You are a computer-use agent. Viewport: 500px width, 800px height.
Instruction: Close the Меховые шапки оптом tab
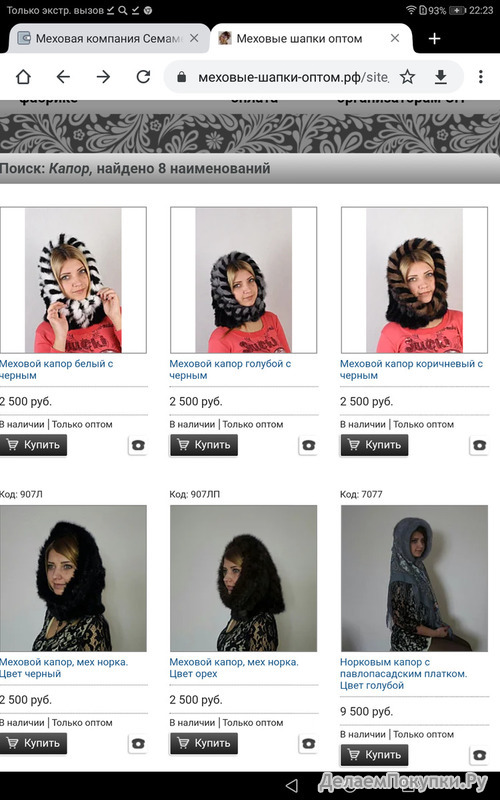click(395, 38)
